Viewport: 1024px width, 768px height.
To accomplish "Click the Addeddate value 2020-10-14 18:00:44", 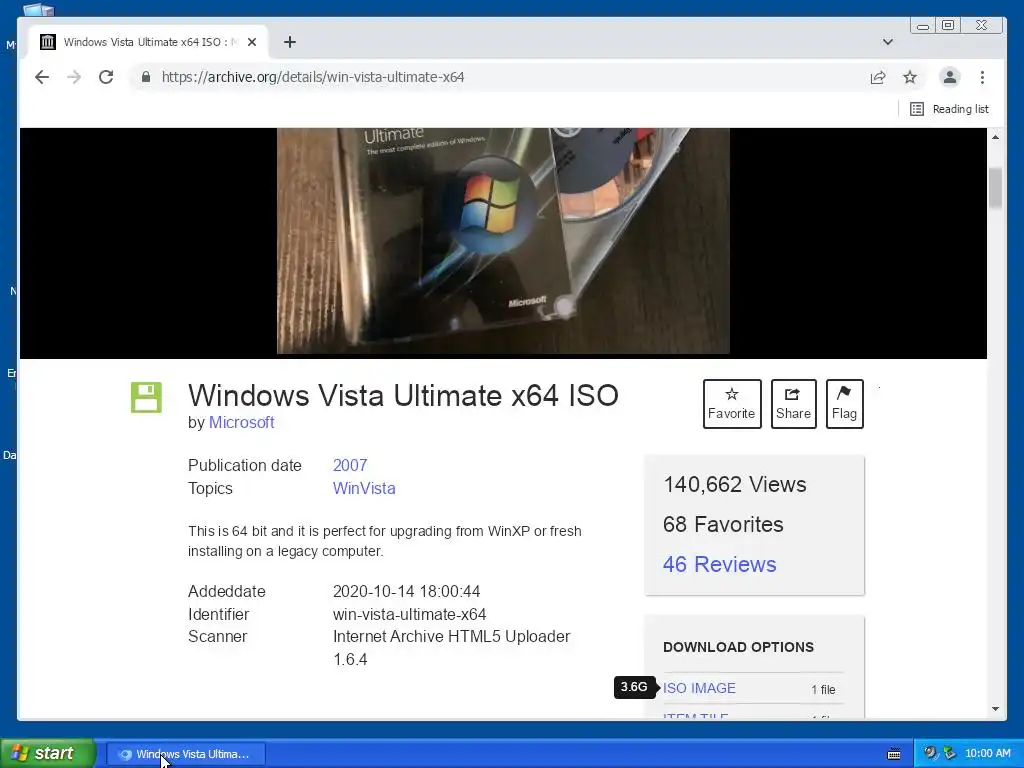I will click(x=406, y=592).
